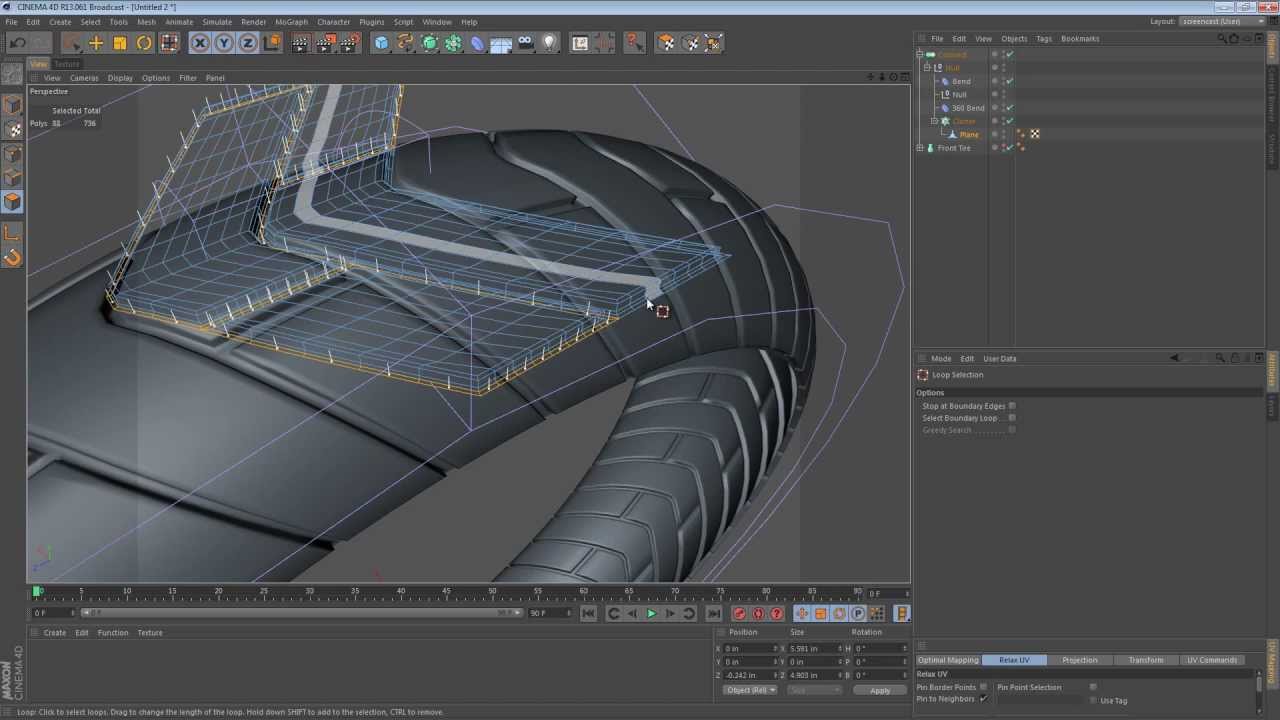Open the Layout dropdown
Screen dimensions: 1280x720
[x=1222, y=21]
